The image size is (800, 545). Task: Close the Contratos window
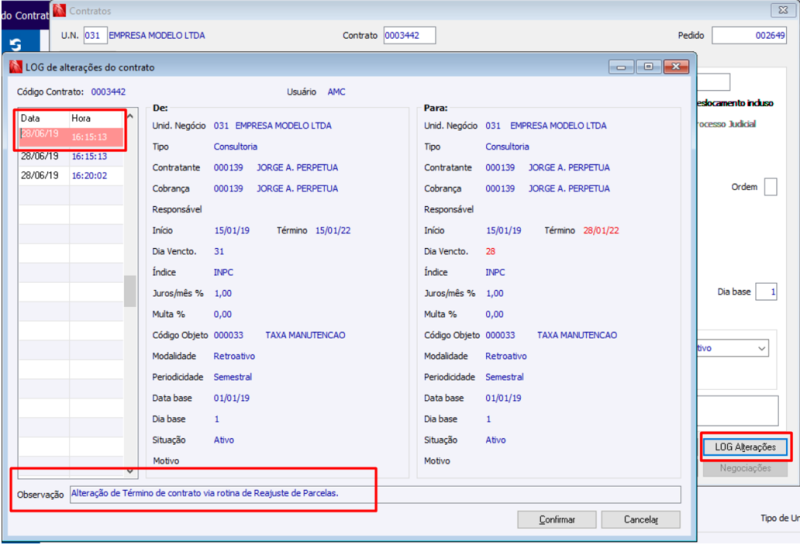tap(783, 10)
